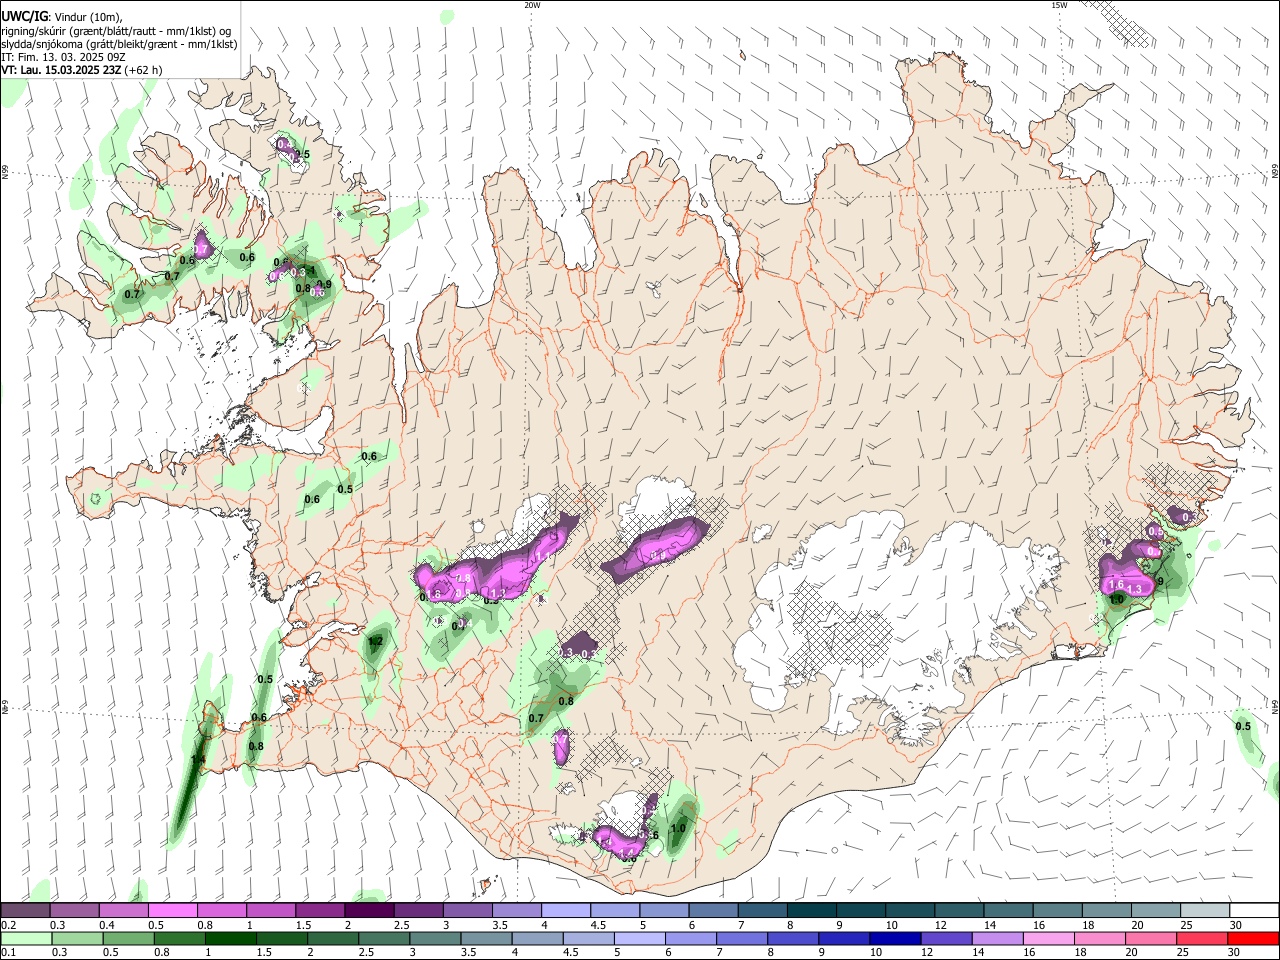Select the lower legend swatch between 2 and 2.5
The width and height of the screenshot is (1280, 960).
333,938
